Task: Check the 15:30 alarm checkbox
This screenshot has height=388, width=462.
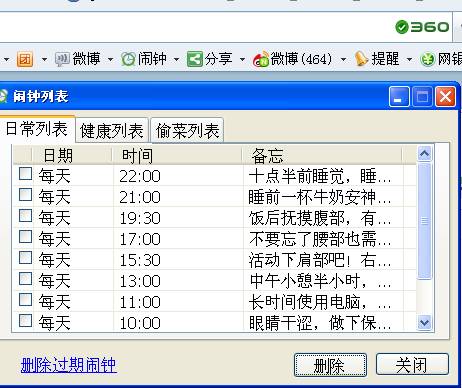Action: coord(25,258)
